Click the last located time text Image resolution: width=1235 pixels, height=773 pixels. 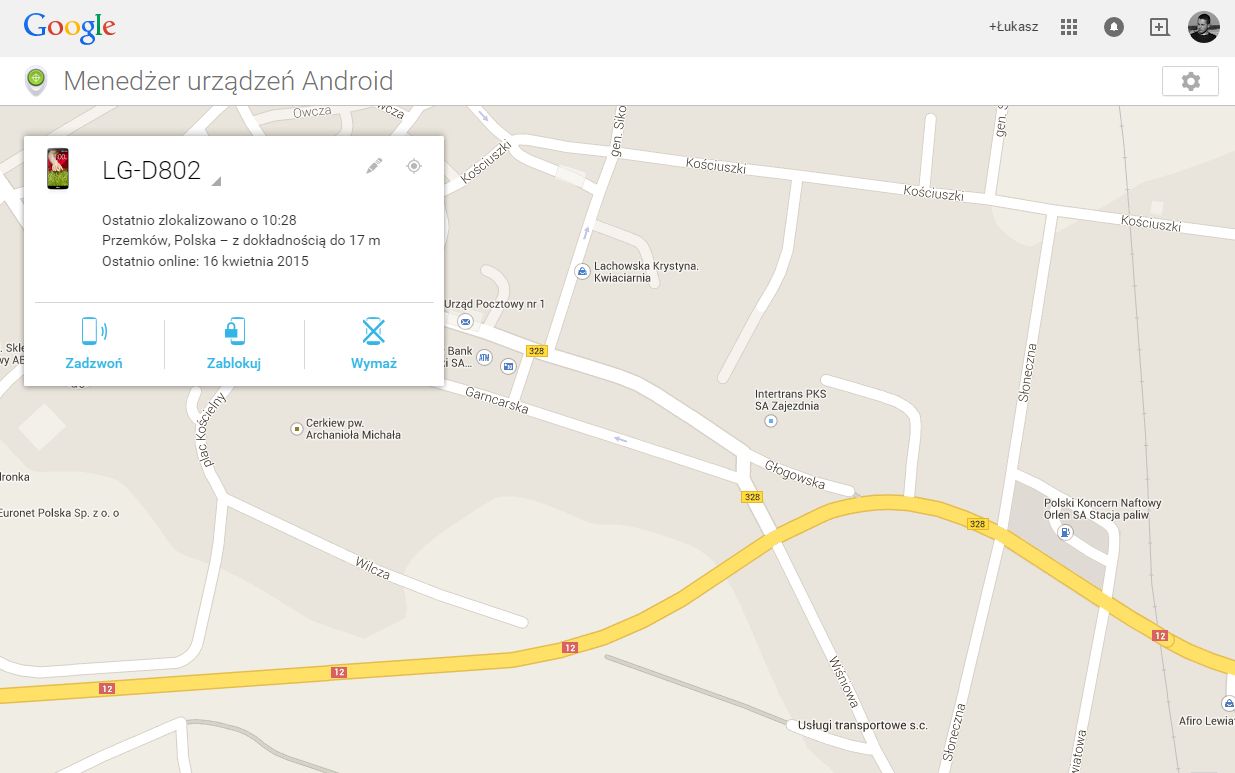coord(199,220)
